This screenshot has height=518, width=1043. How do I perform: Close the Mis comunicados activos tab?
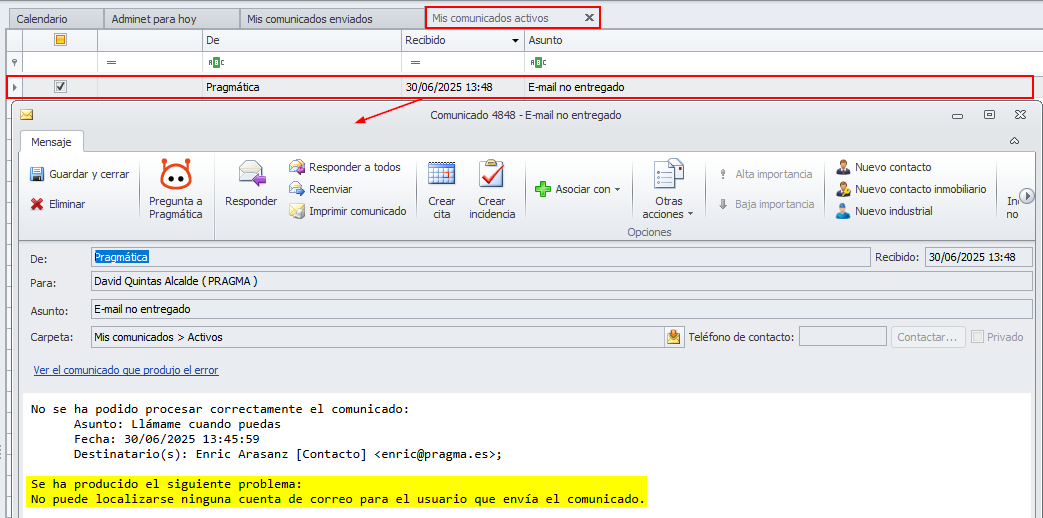tap(589, 18)
